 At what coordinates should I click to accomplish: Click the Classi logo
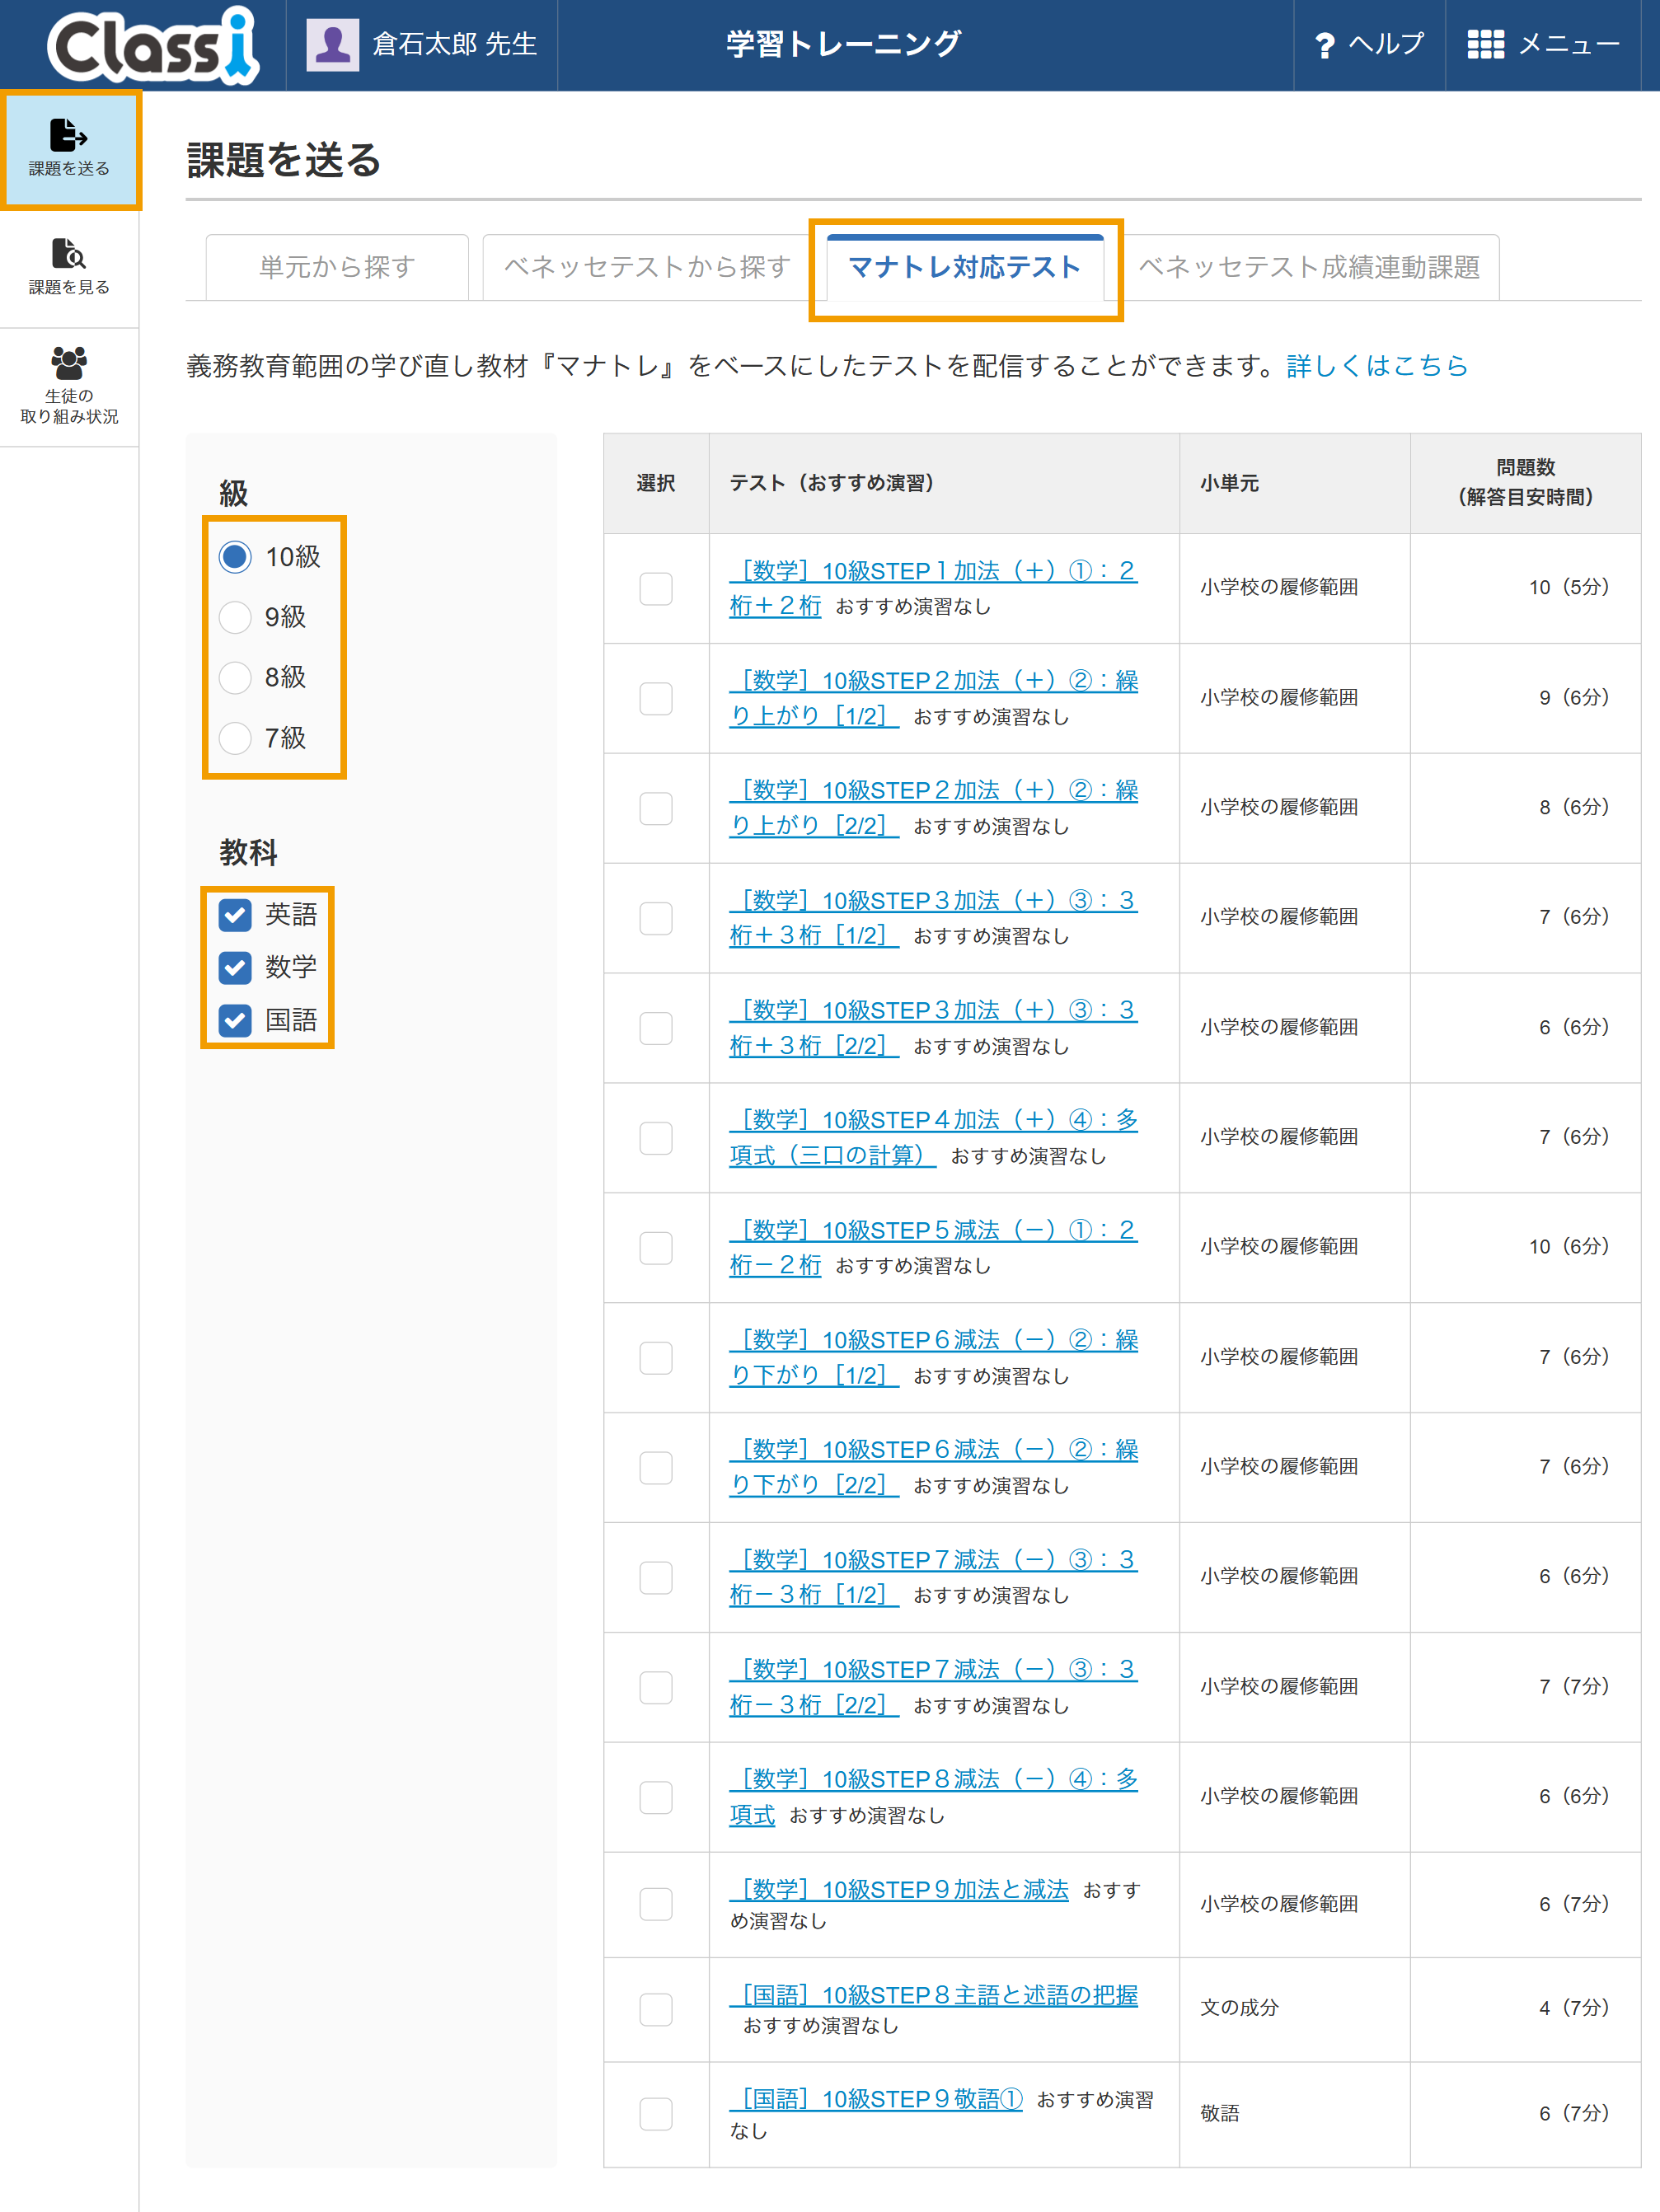pos(153,45)
